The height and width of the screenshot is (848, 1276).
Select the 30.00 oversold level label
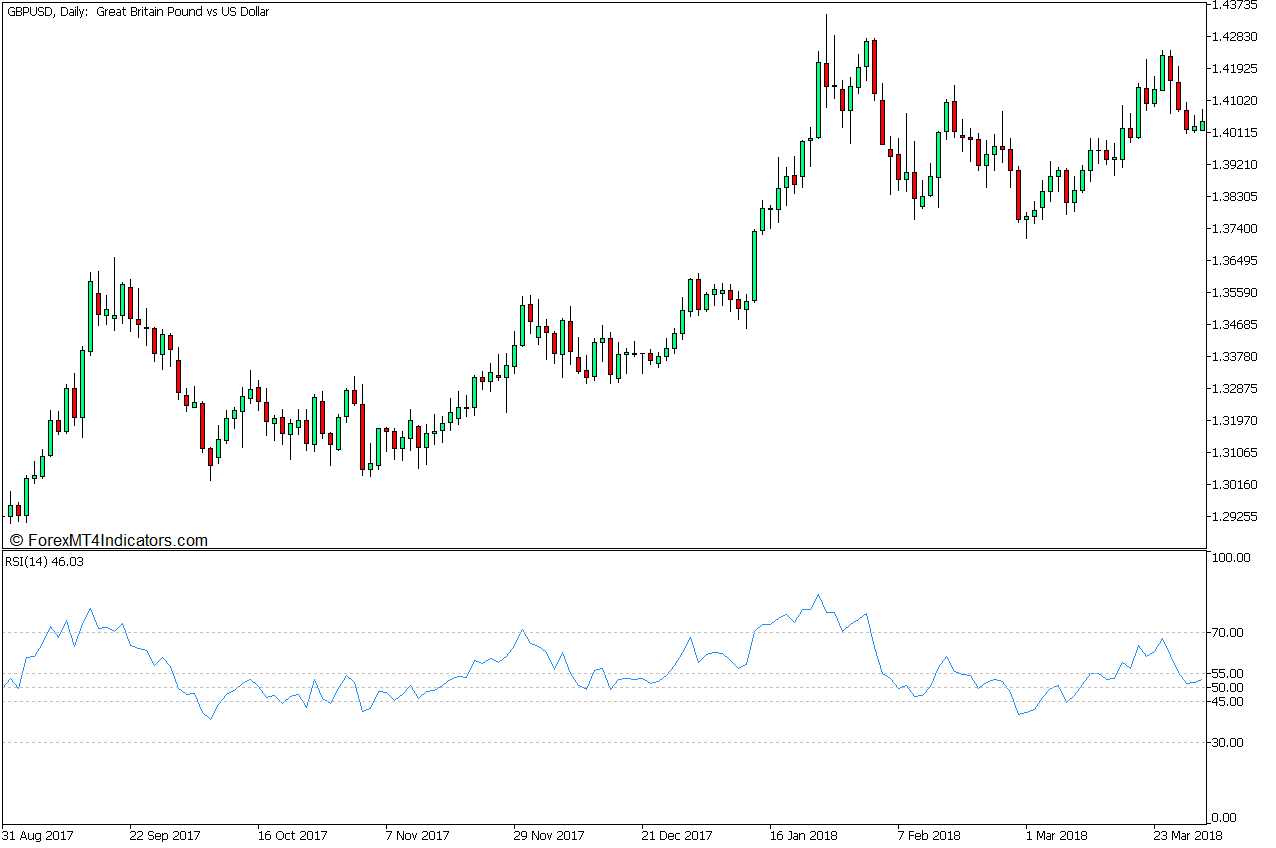point(1228,744)
